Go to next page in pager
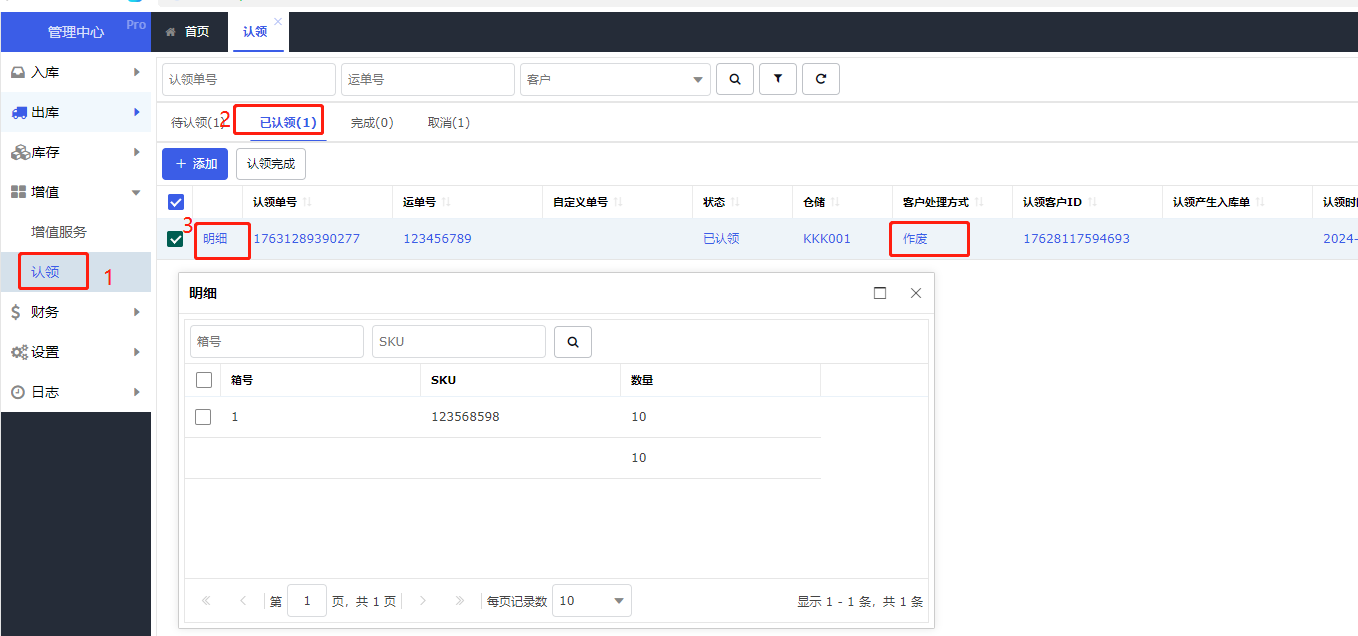This screenshot has width=1358, height=636. [423, 601]
